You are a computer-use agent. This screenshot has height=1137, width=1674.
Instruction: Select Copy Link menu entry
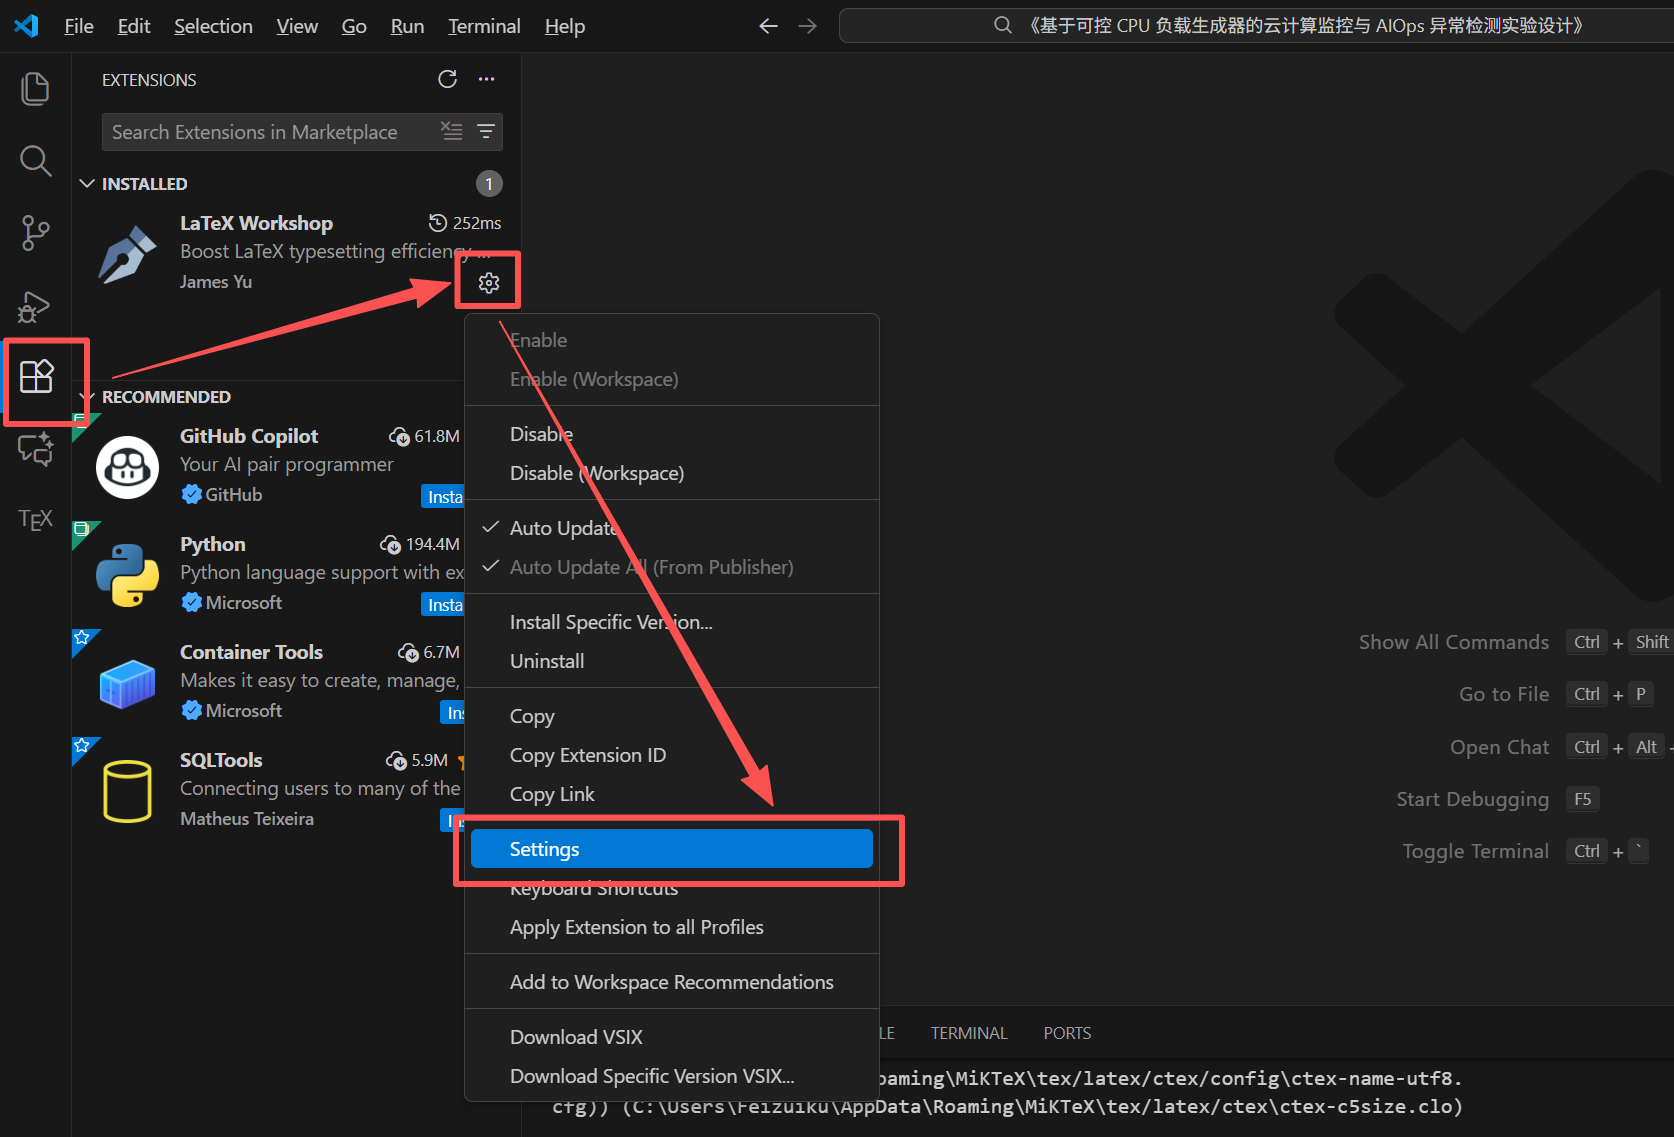click(x=672, y=794)
